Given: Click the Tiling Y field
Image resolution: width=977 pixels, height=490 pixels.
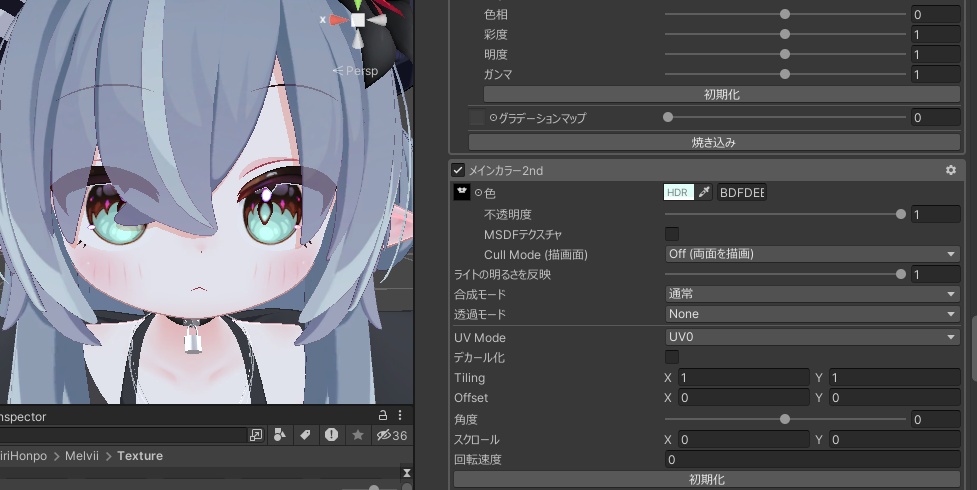Looking at the screenshot, I should tap(895, 377).
